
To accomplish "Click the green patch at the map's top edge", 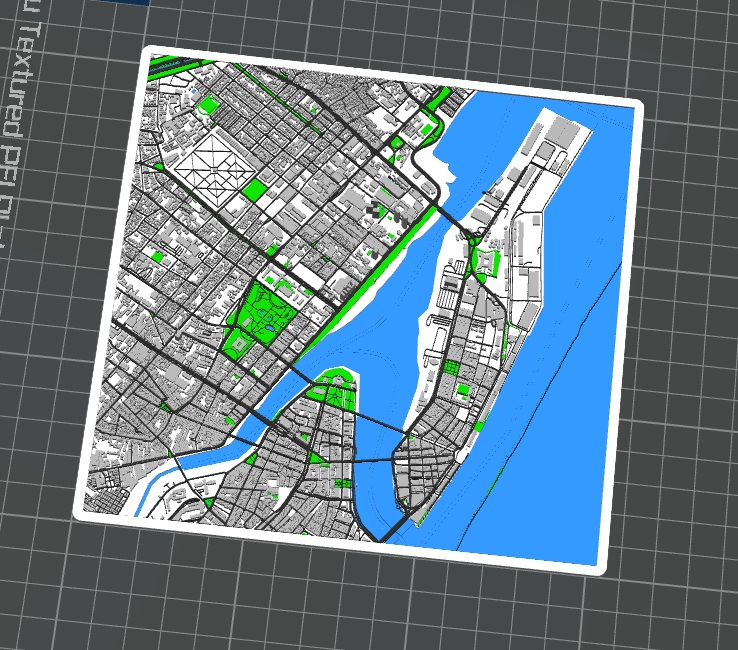I will pyautogui.click(x=436, y=98).
